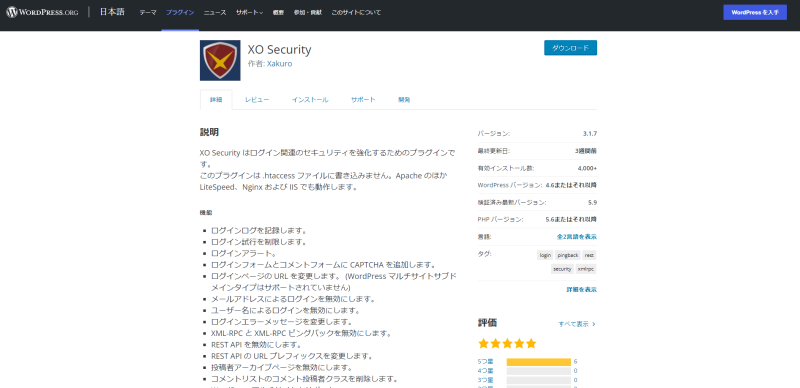Click the 4-star empty rating bar
Image resolution: width=800 pixels, height=388 pixels.
[539, 371]
